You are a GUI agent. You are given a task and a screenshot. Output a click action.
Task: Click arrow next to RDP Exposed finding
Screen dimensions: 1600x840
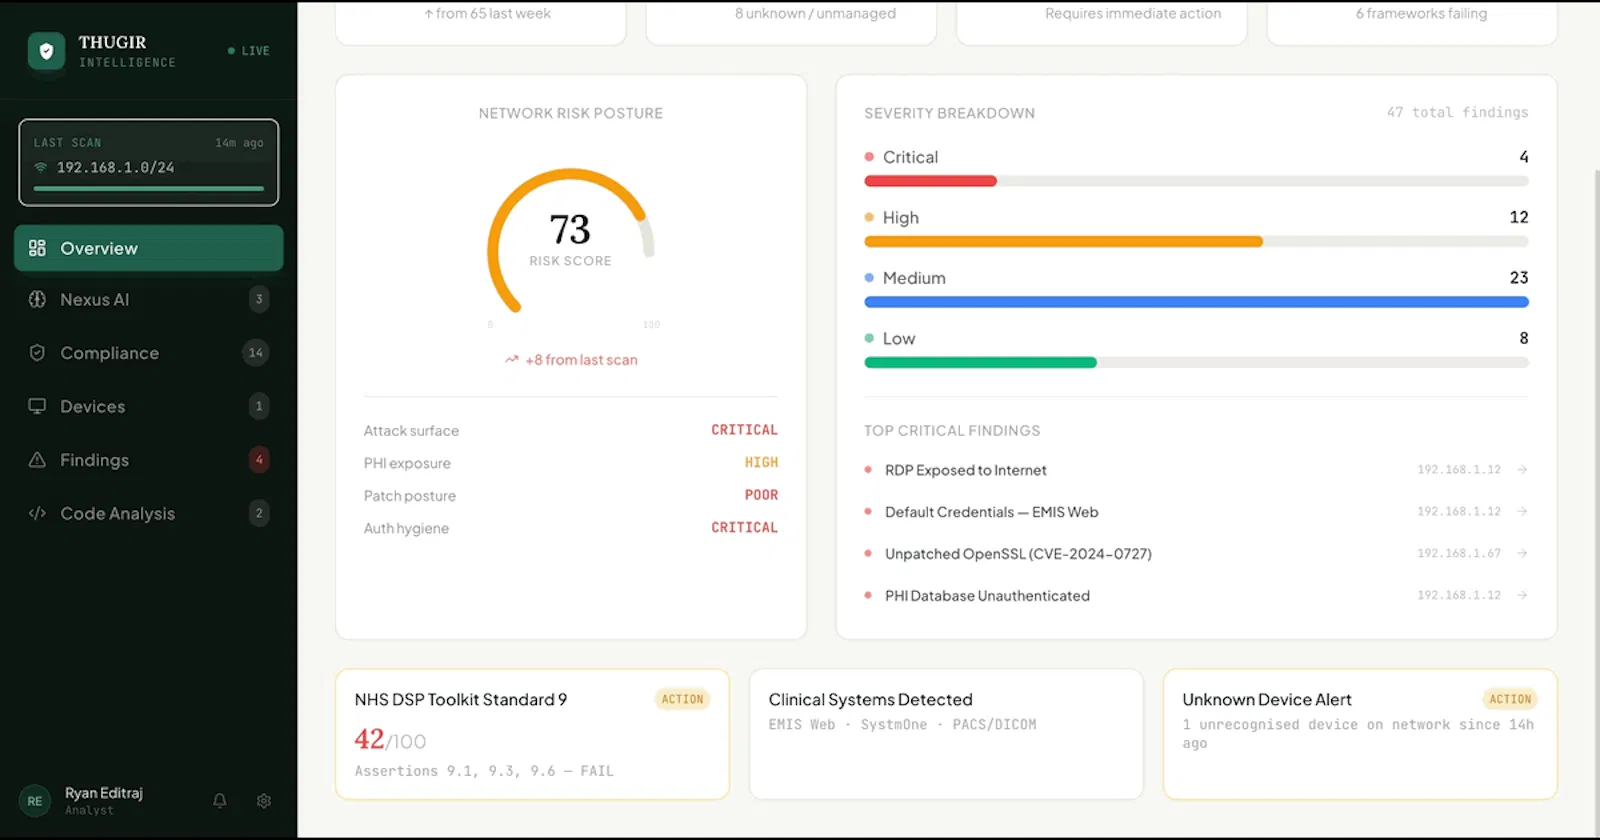pyautogui.click(x=1522, y=469)
